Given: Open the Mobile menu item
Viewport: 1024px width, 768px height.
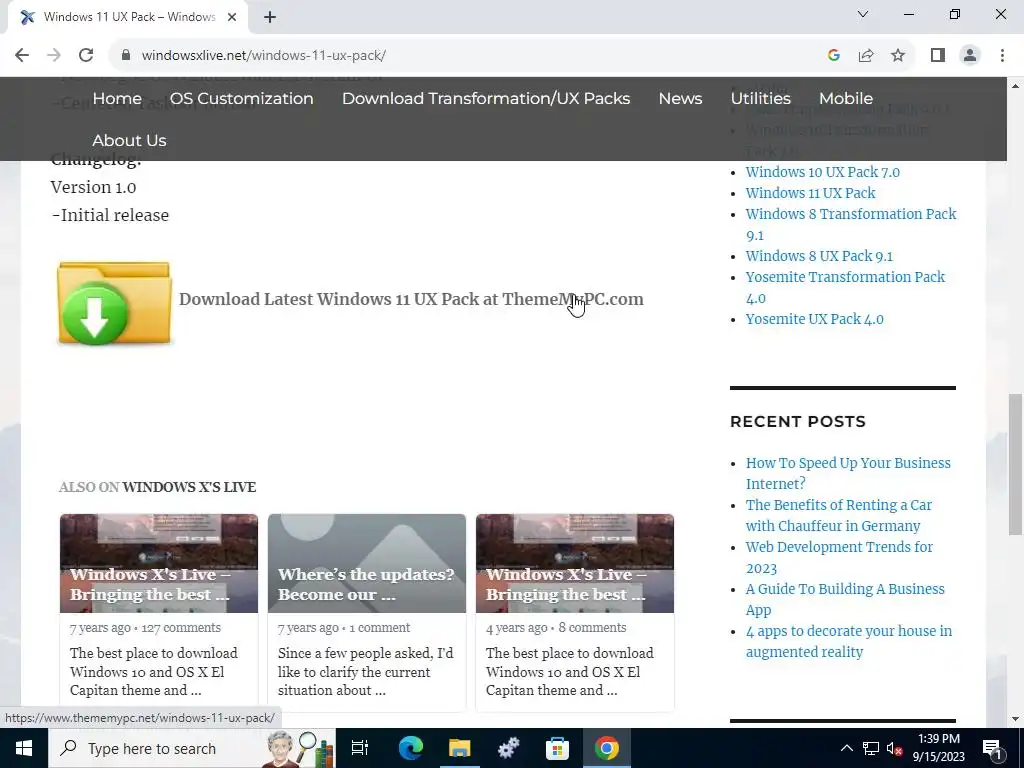Looking at the screenshot, I should (x=846, y=99).
